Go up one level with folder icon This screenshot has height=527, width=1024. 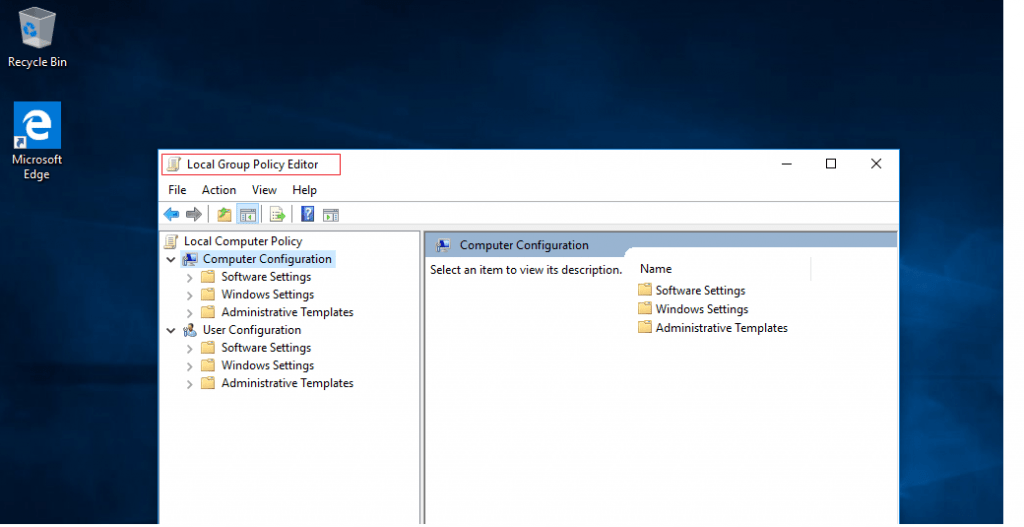tap(224, 214)
